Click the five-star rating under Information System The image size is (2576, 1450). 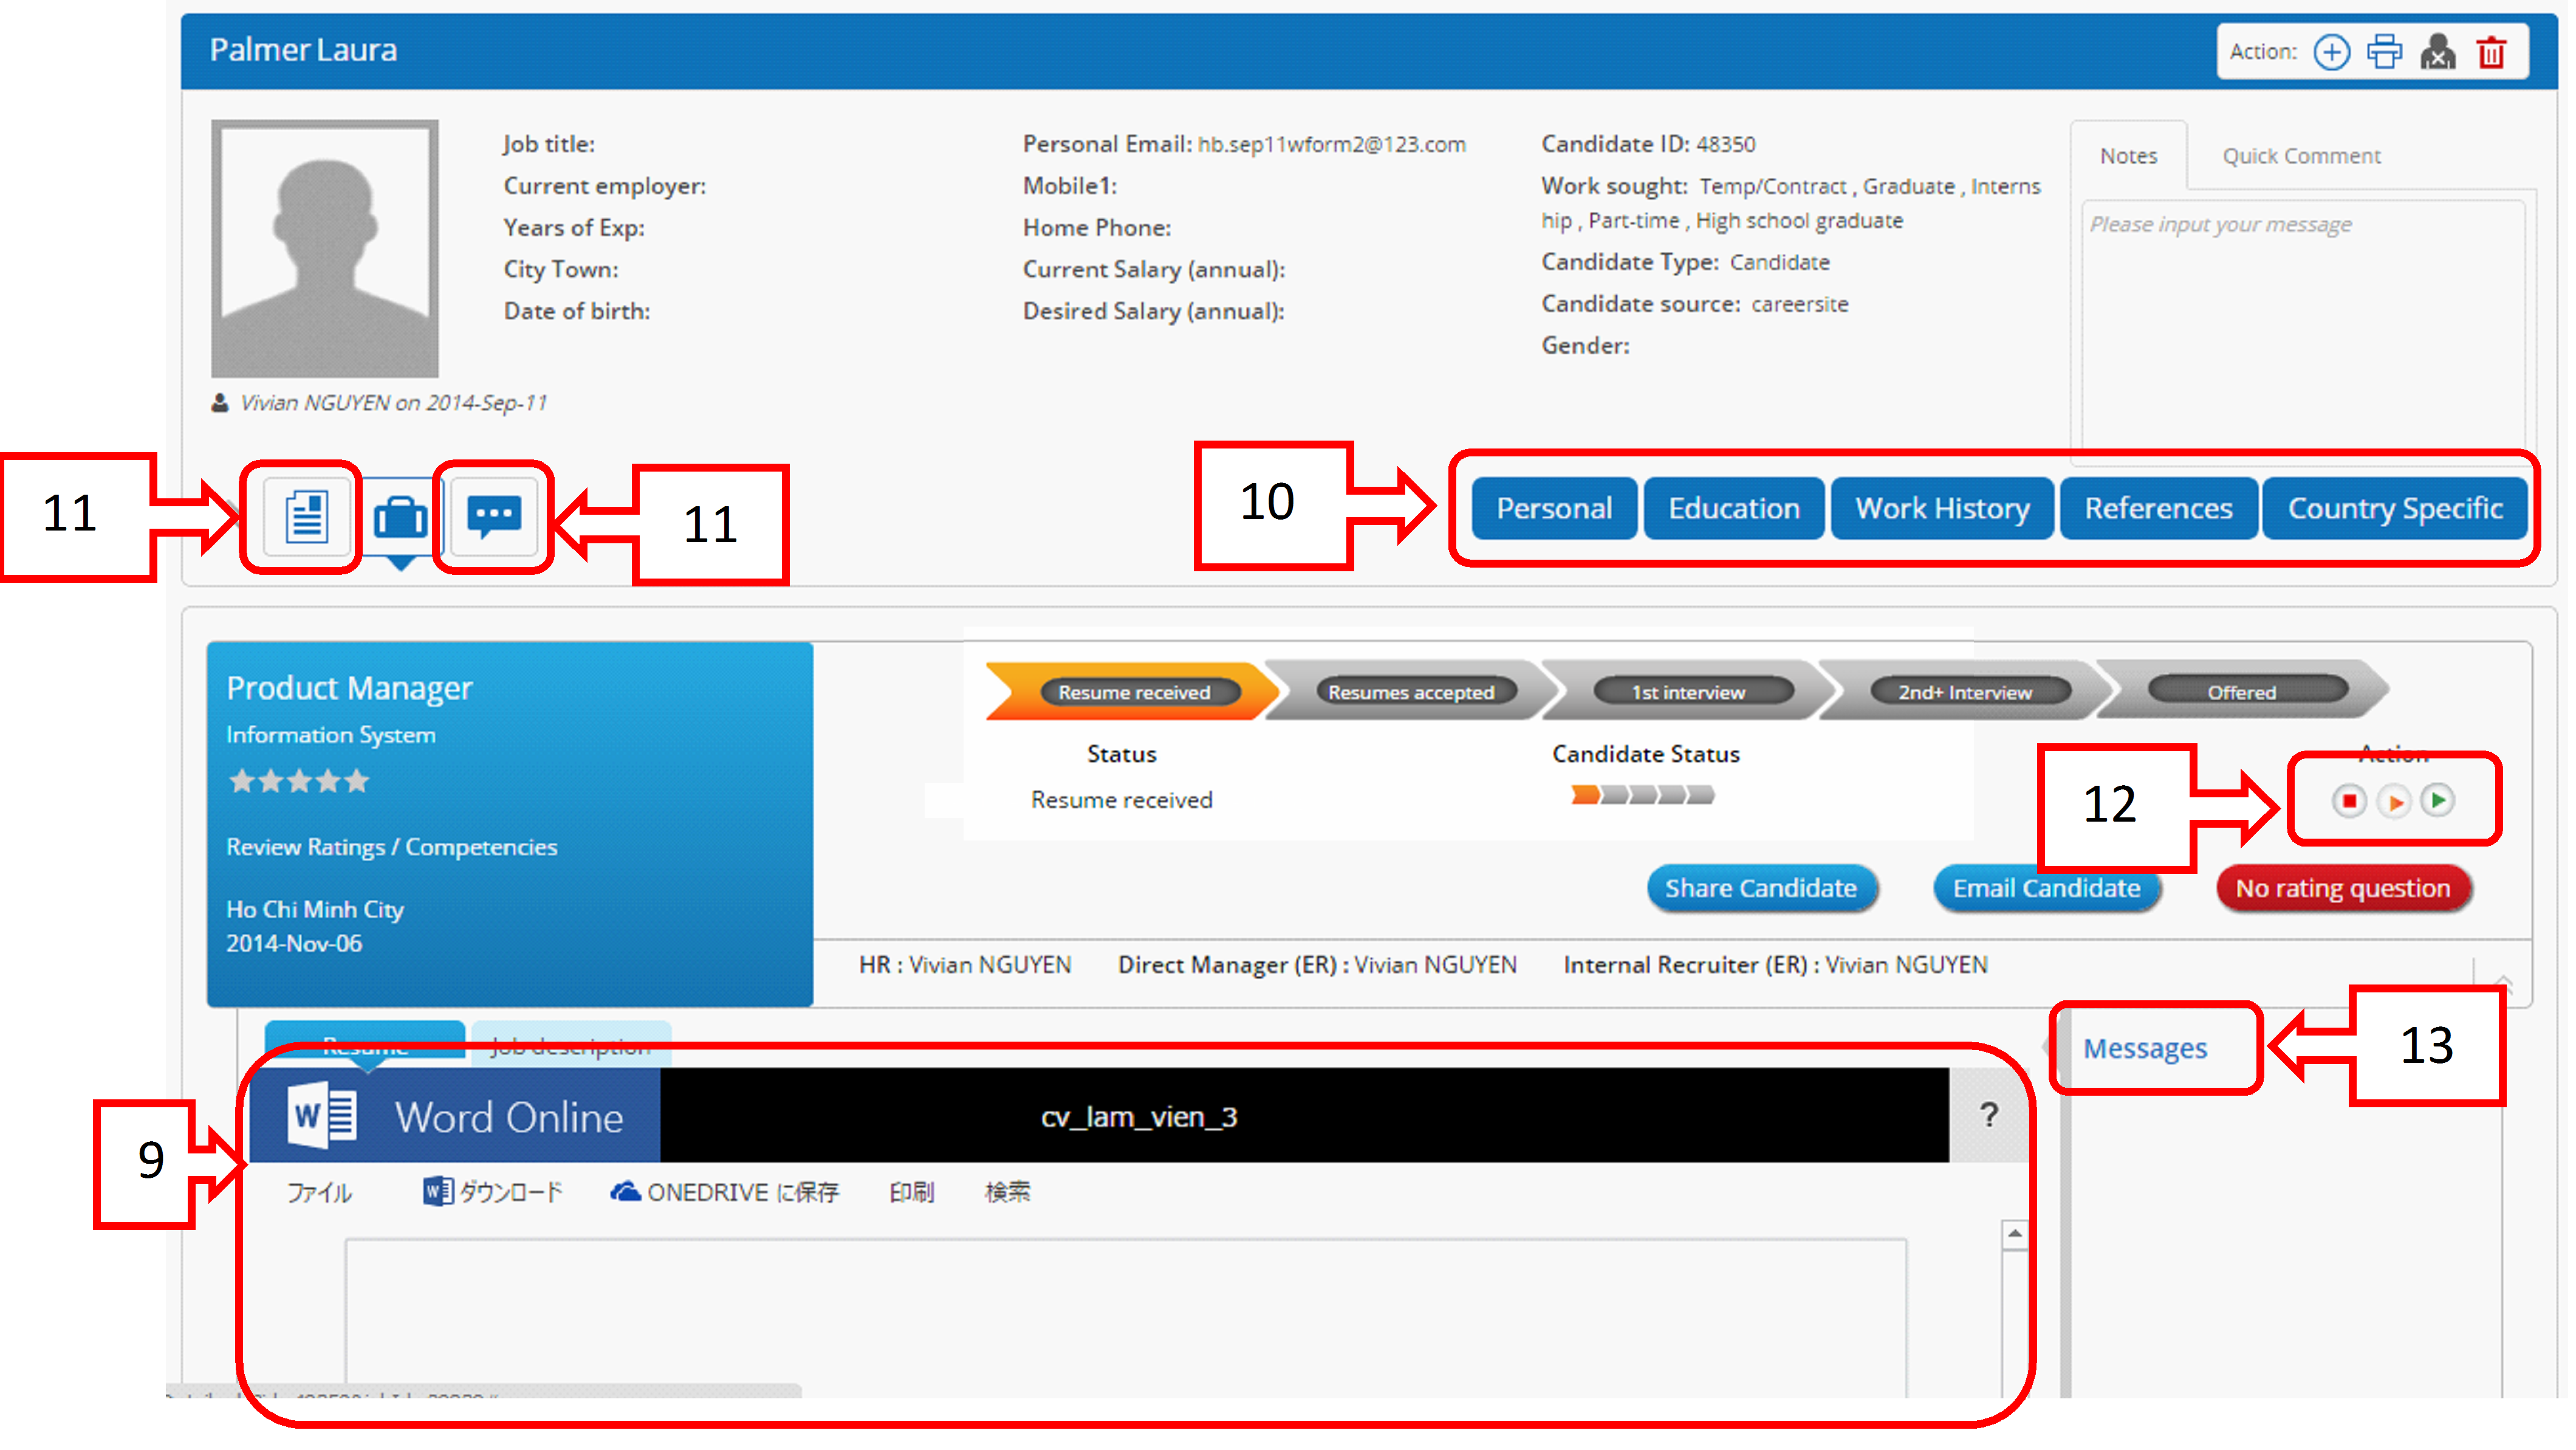tap(299, 781)
